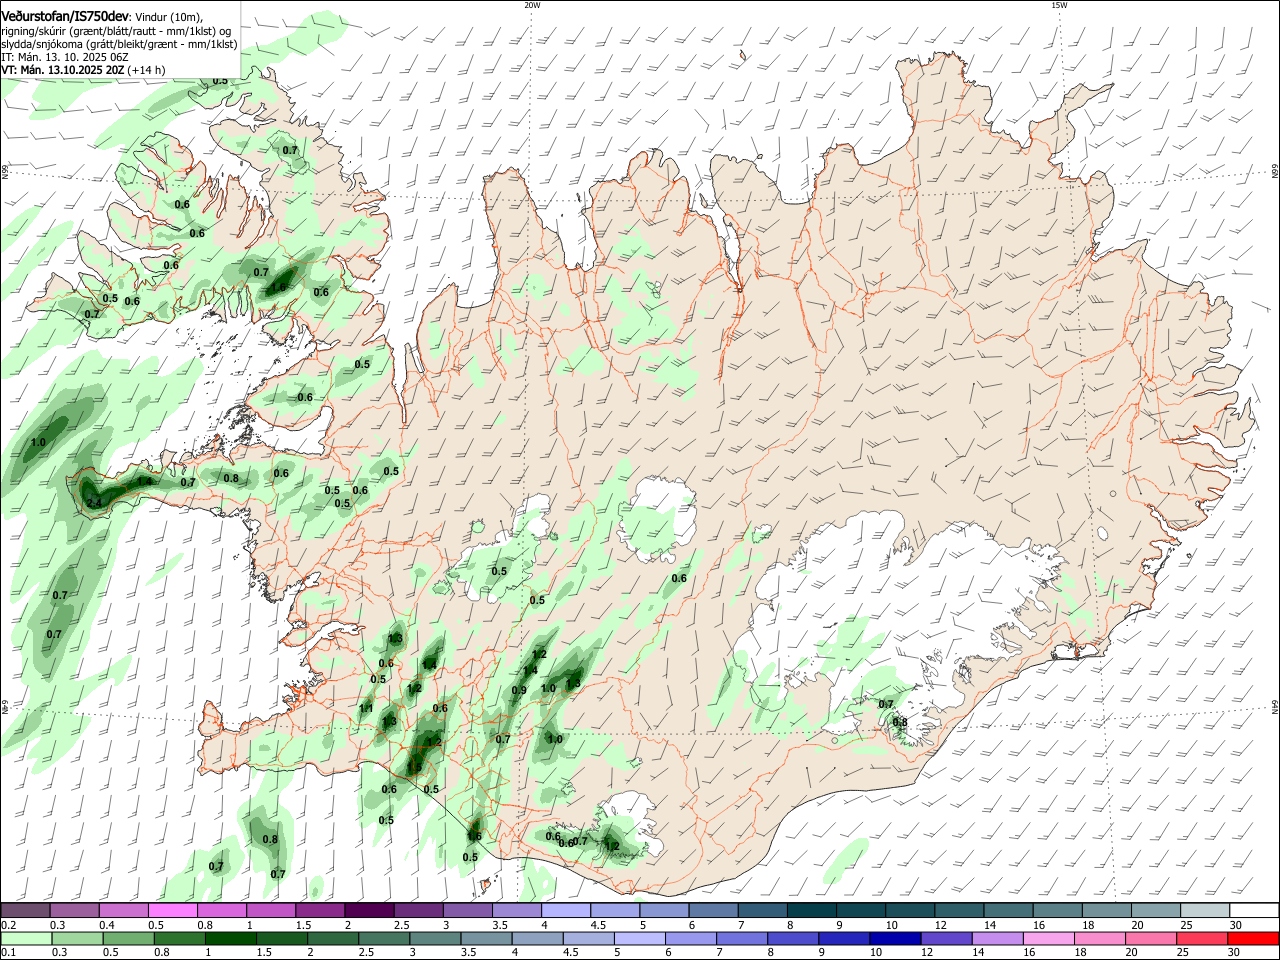Pick the forest green 0.8 legend swatch

179,939
